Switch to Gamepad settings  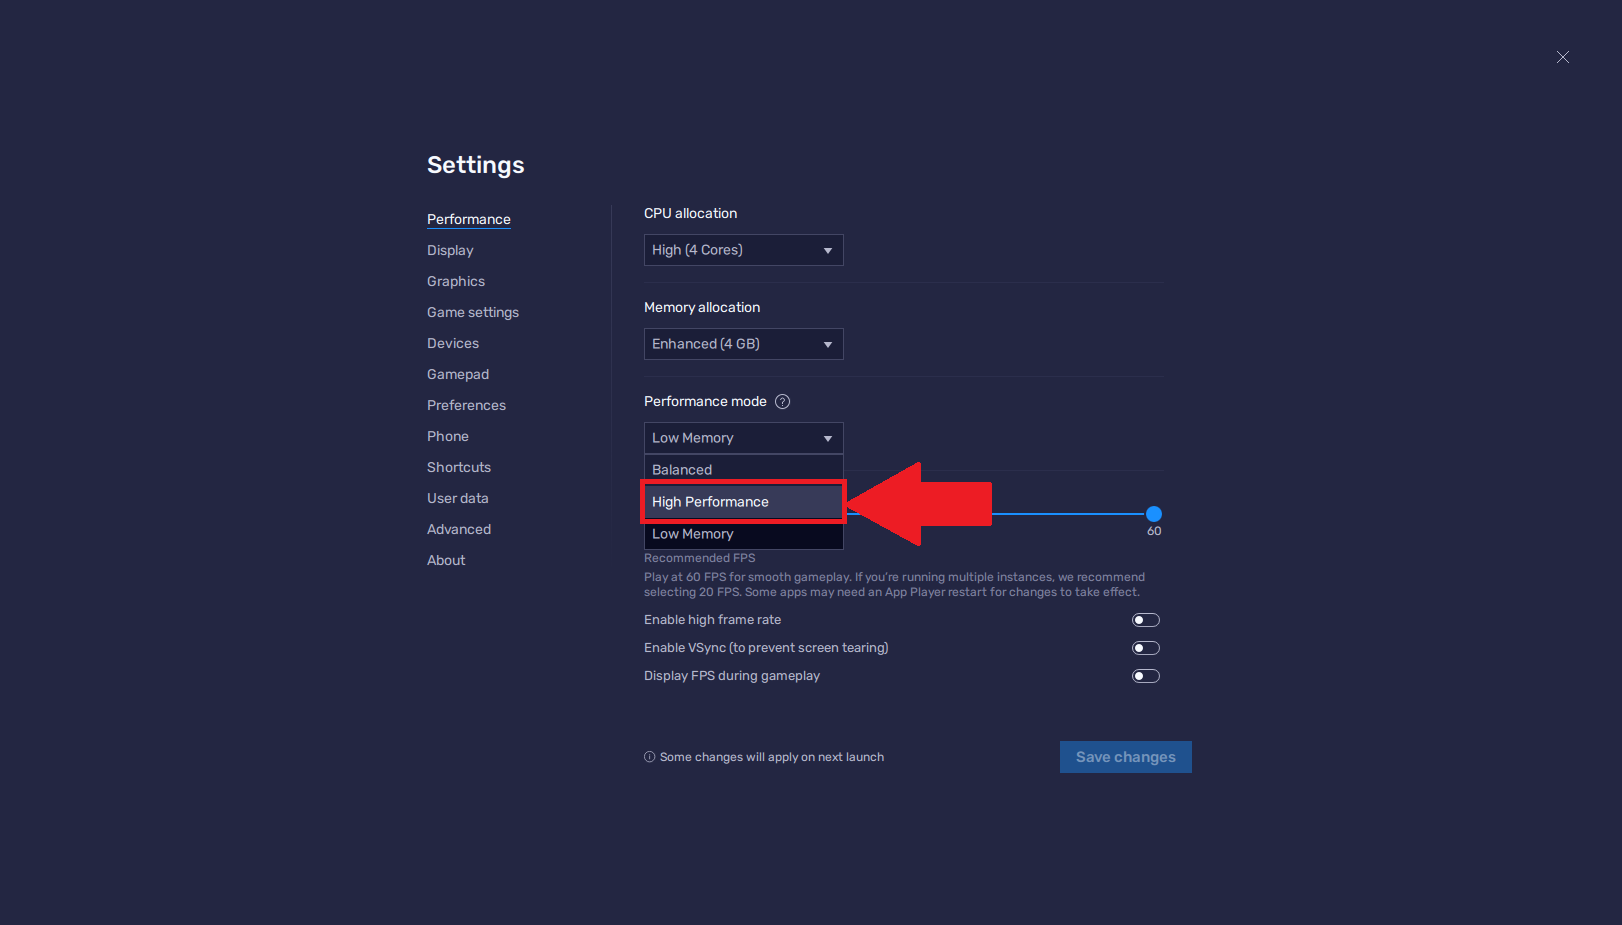pyautogui.click(x=458, y=374)
